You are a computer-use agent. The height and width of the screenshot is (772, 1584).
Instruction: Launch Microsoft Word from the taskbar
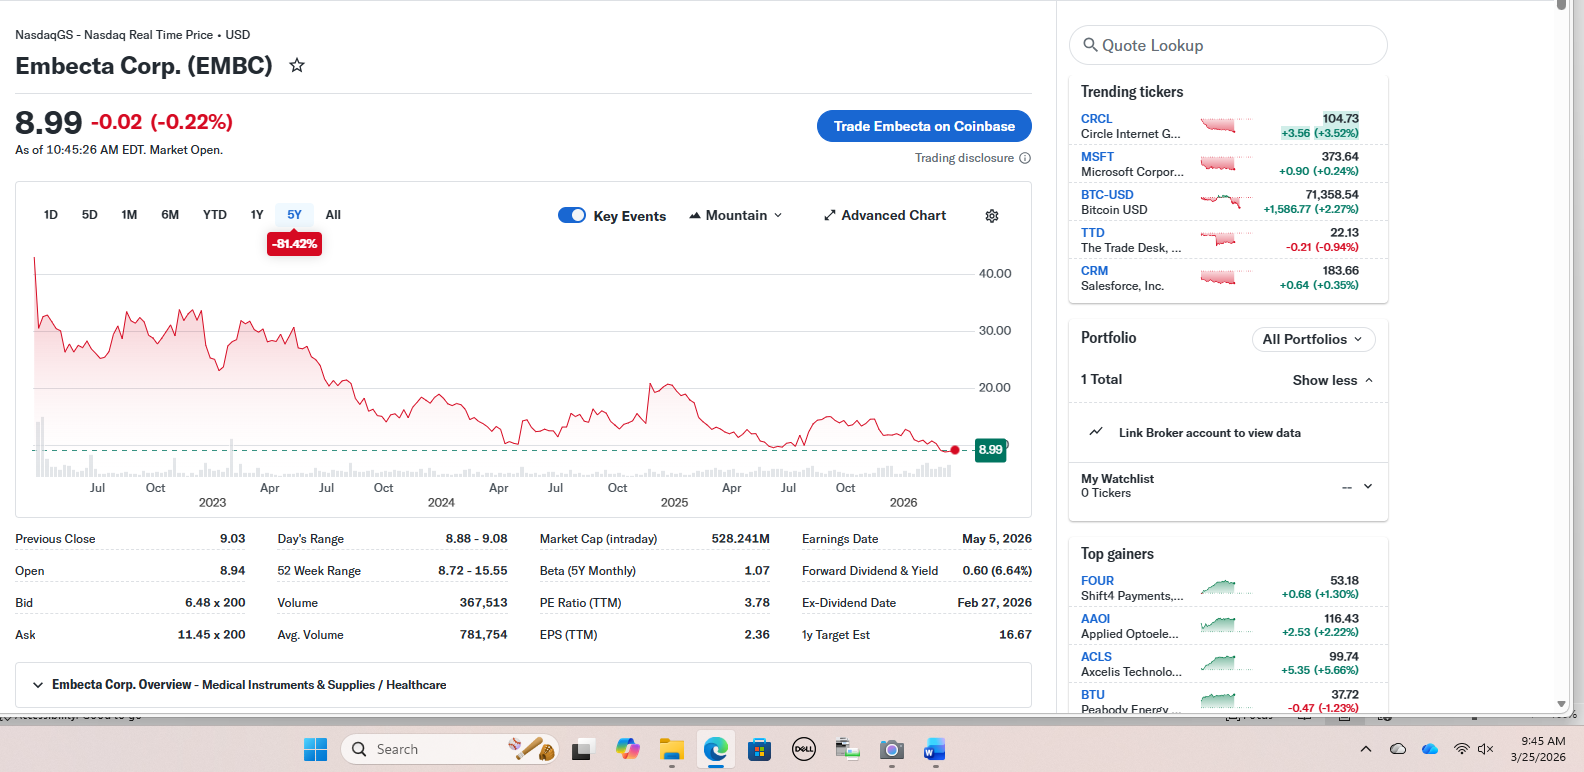pyautogui.click(x=934, y=749)
